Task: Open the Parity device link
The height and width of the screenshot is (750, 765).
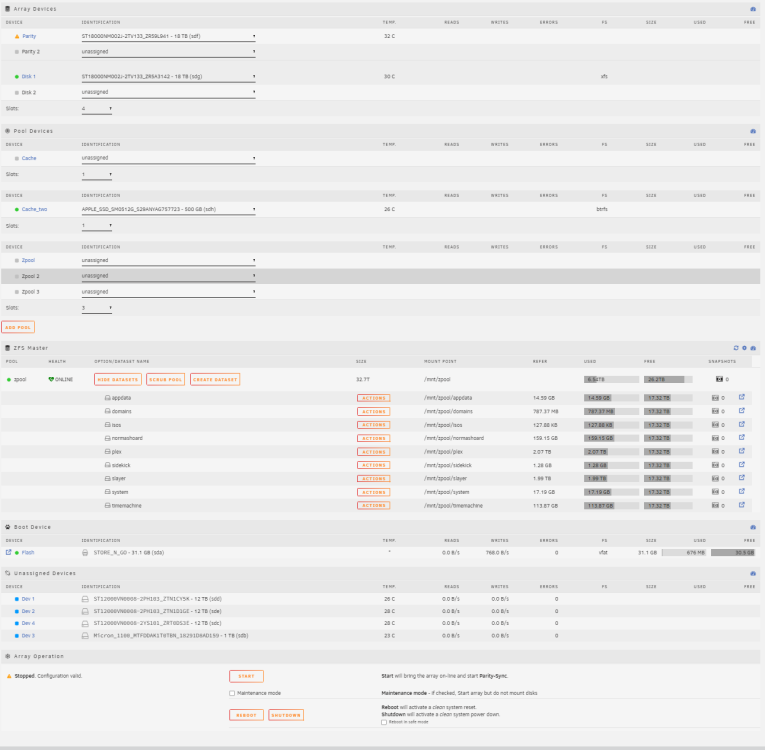Action: [x=29, y=36]
